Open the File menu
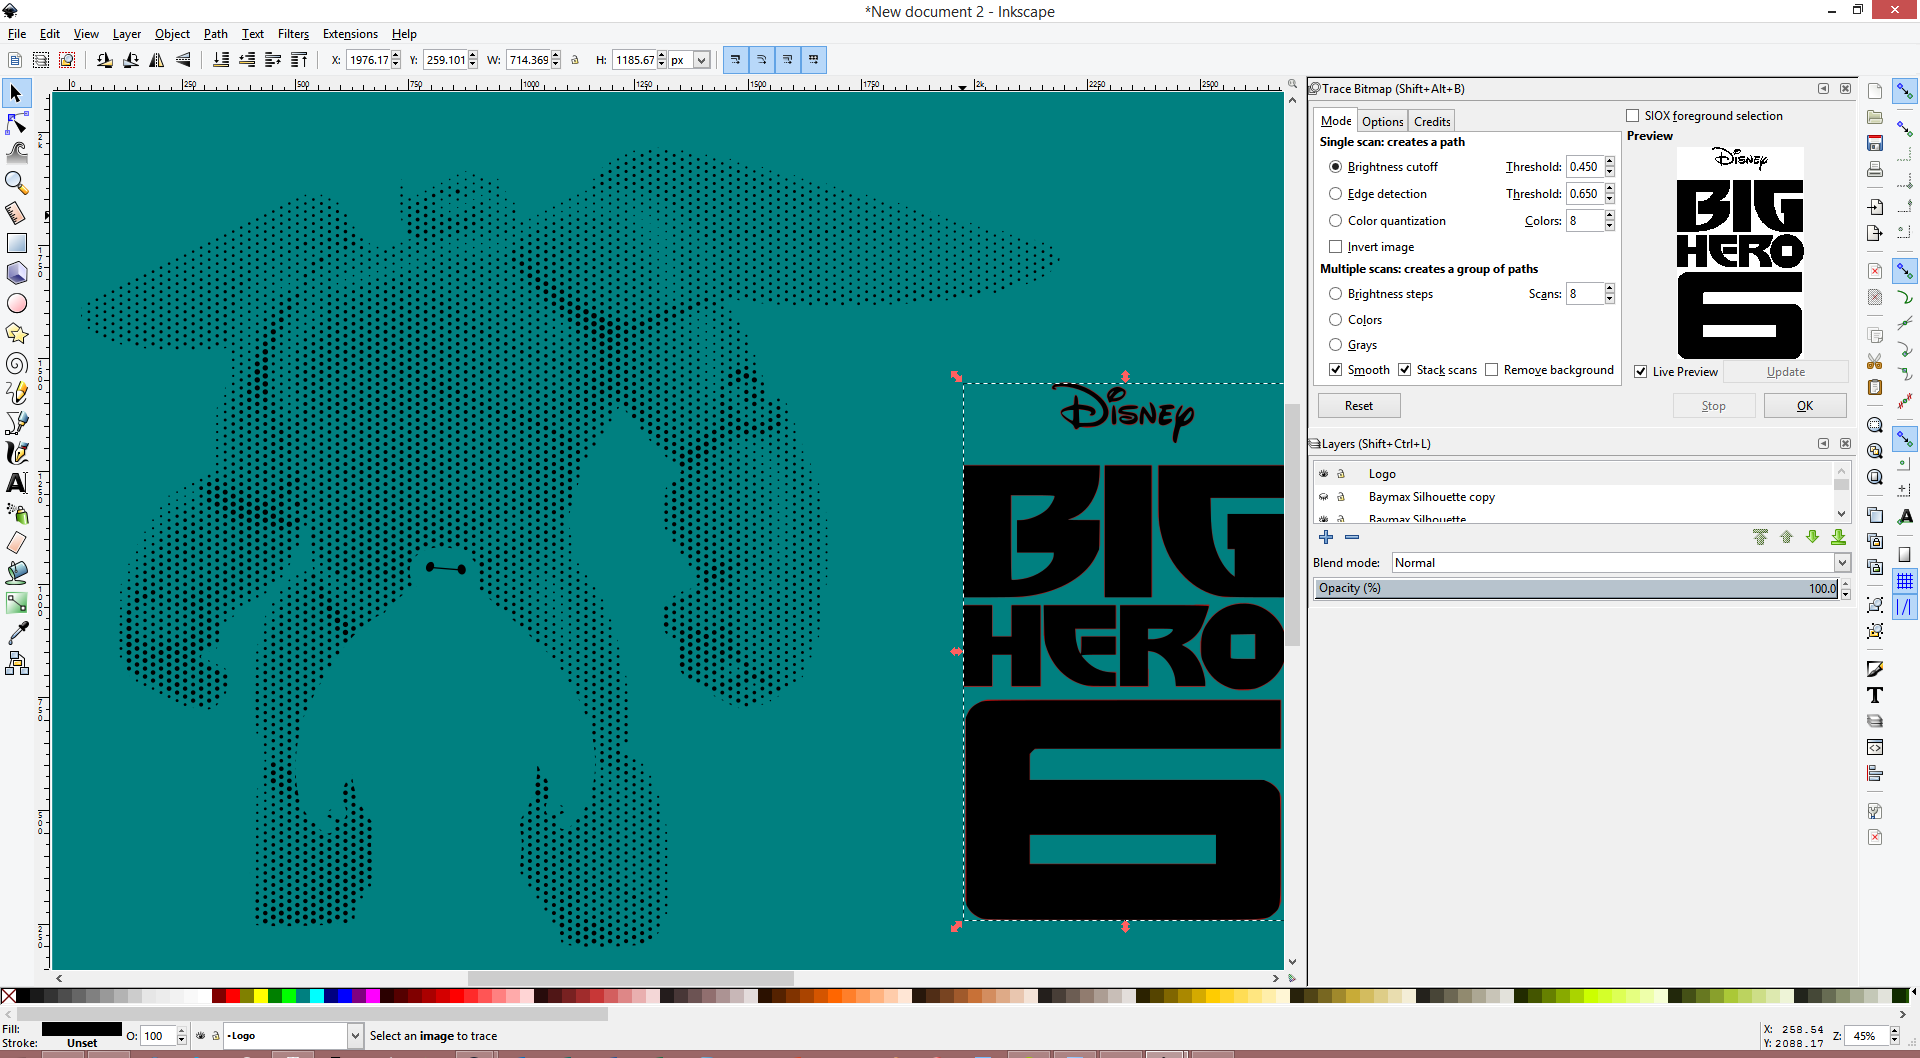This screenshot has width=1920, height=1058. click(17, 34)
